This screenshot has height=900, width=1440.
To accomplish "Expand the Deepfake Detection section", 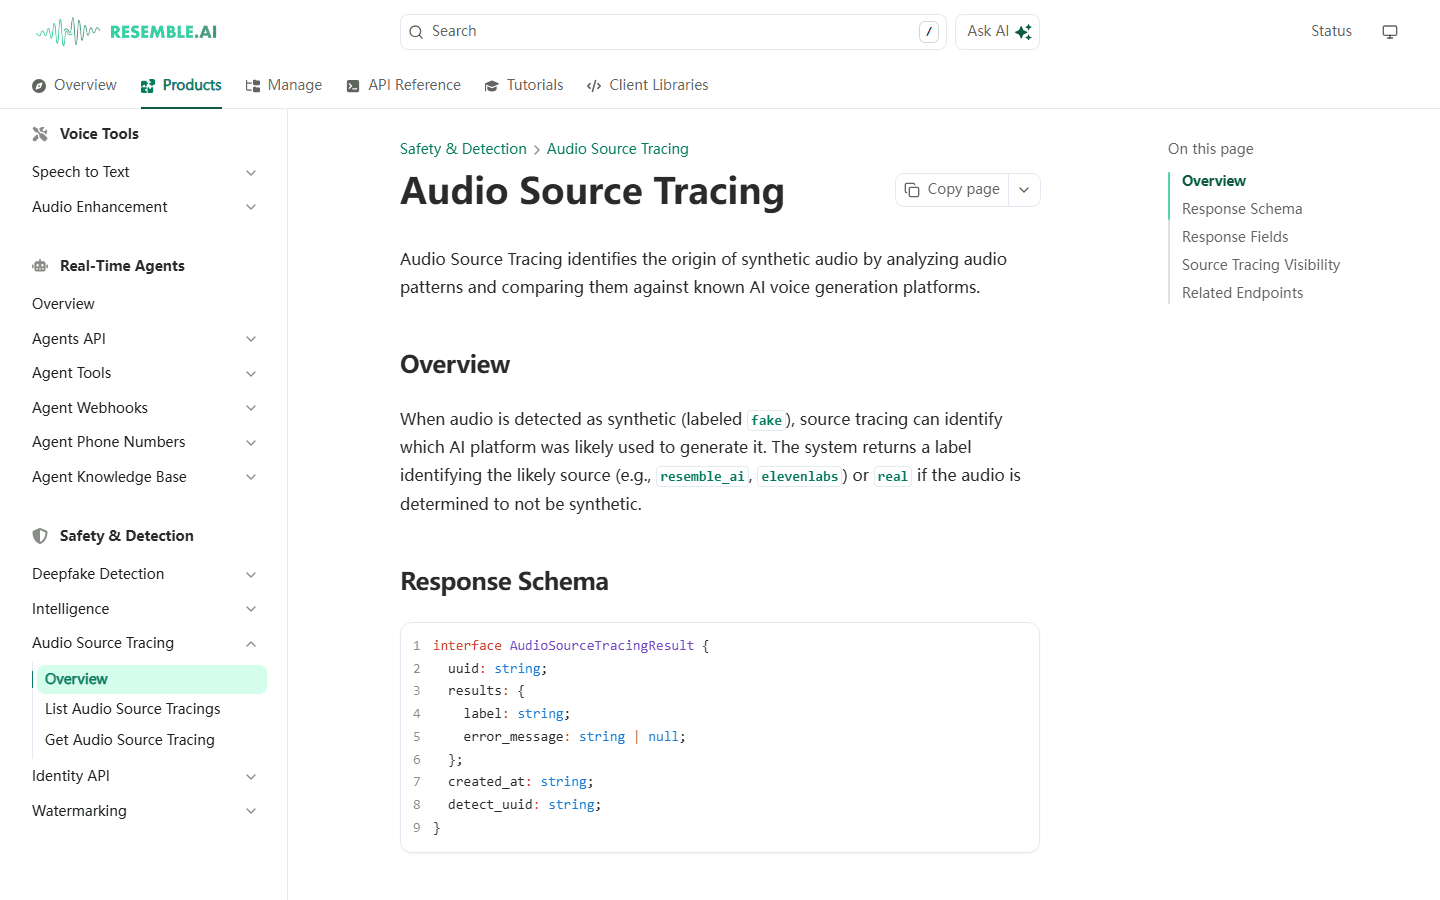I will (x=251, y=575).
